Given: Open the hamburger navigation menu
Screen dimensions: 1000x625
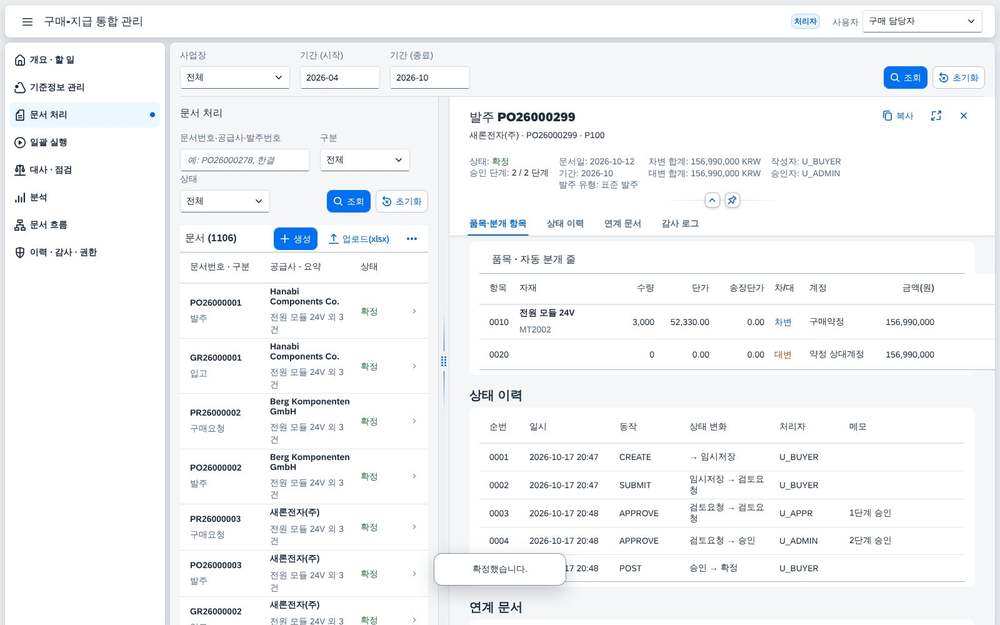Looking at the screenshot, I should coord(27,22).
